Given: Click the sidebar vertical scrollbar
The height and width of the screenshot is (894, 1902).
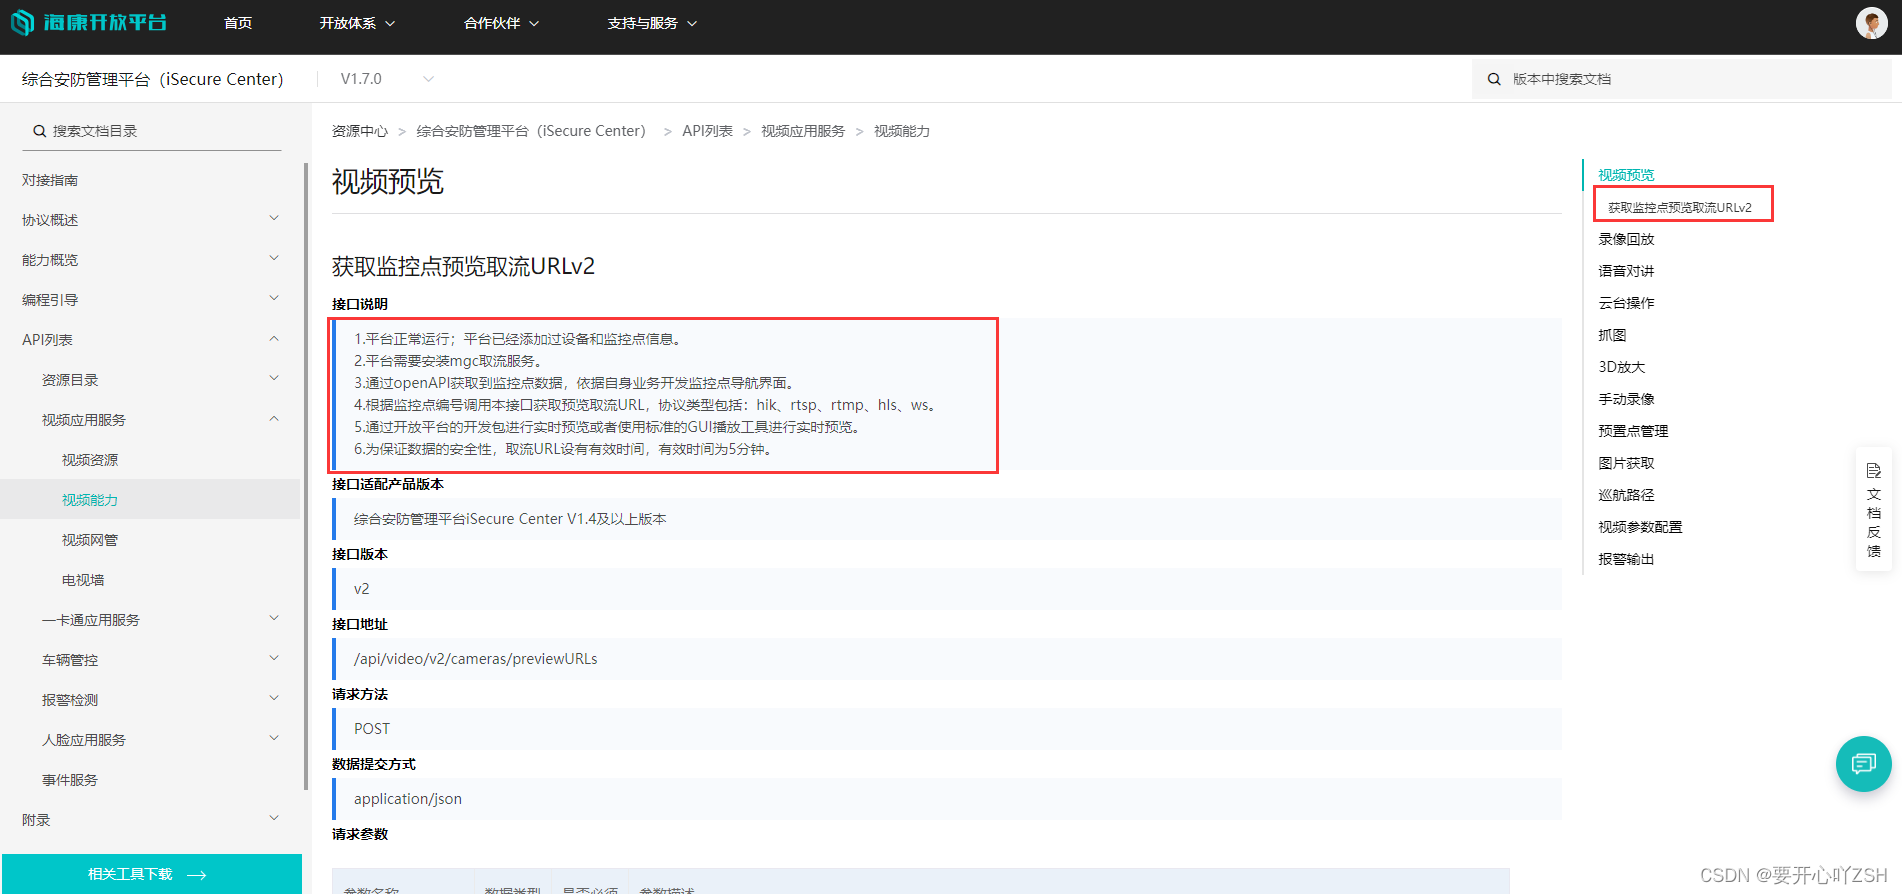Looking at the screenshot, I should click(x=306, y=475).
